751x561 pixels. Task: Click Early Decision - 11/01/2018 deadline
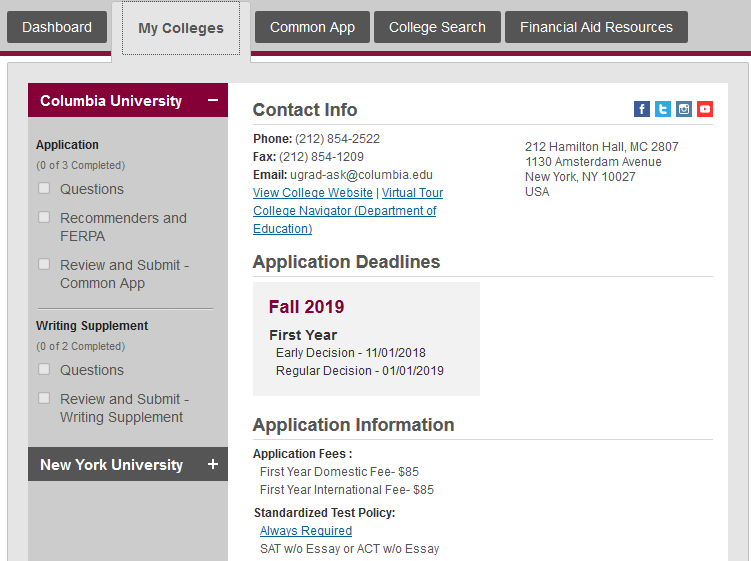351,353
